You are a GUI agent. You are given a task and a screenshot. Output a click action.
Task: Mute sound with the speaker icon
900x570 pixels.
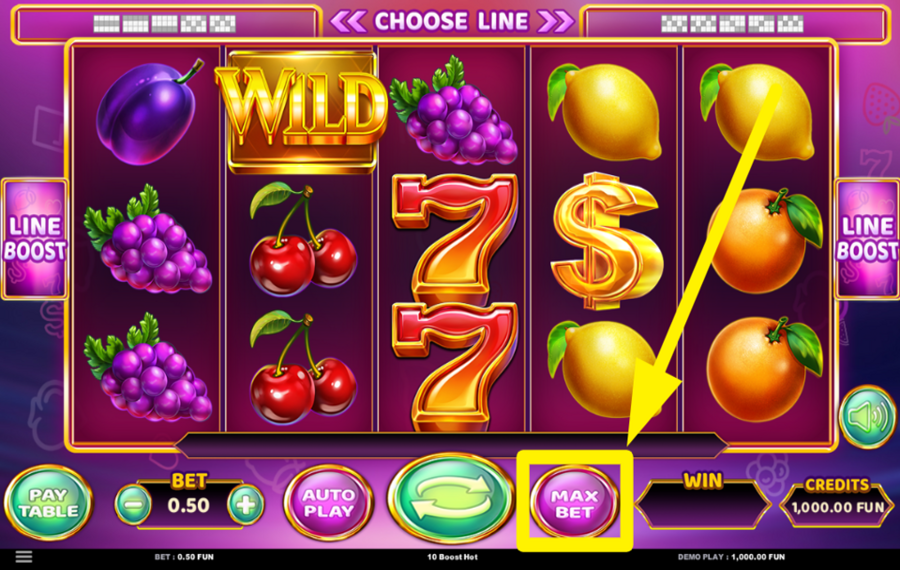click(x=868, y=417)
